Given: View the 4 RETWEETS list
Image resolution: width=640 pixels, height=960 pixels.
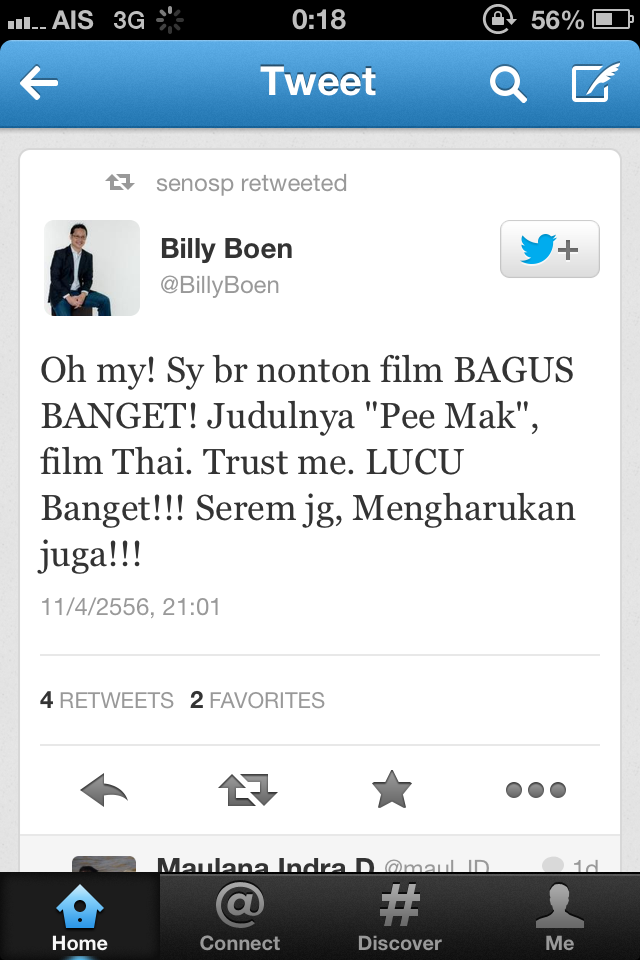Looking at the screenshot, I should [x=107, y=700].
